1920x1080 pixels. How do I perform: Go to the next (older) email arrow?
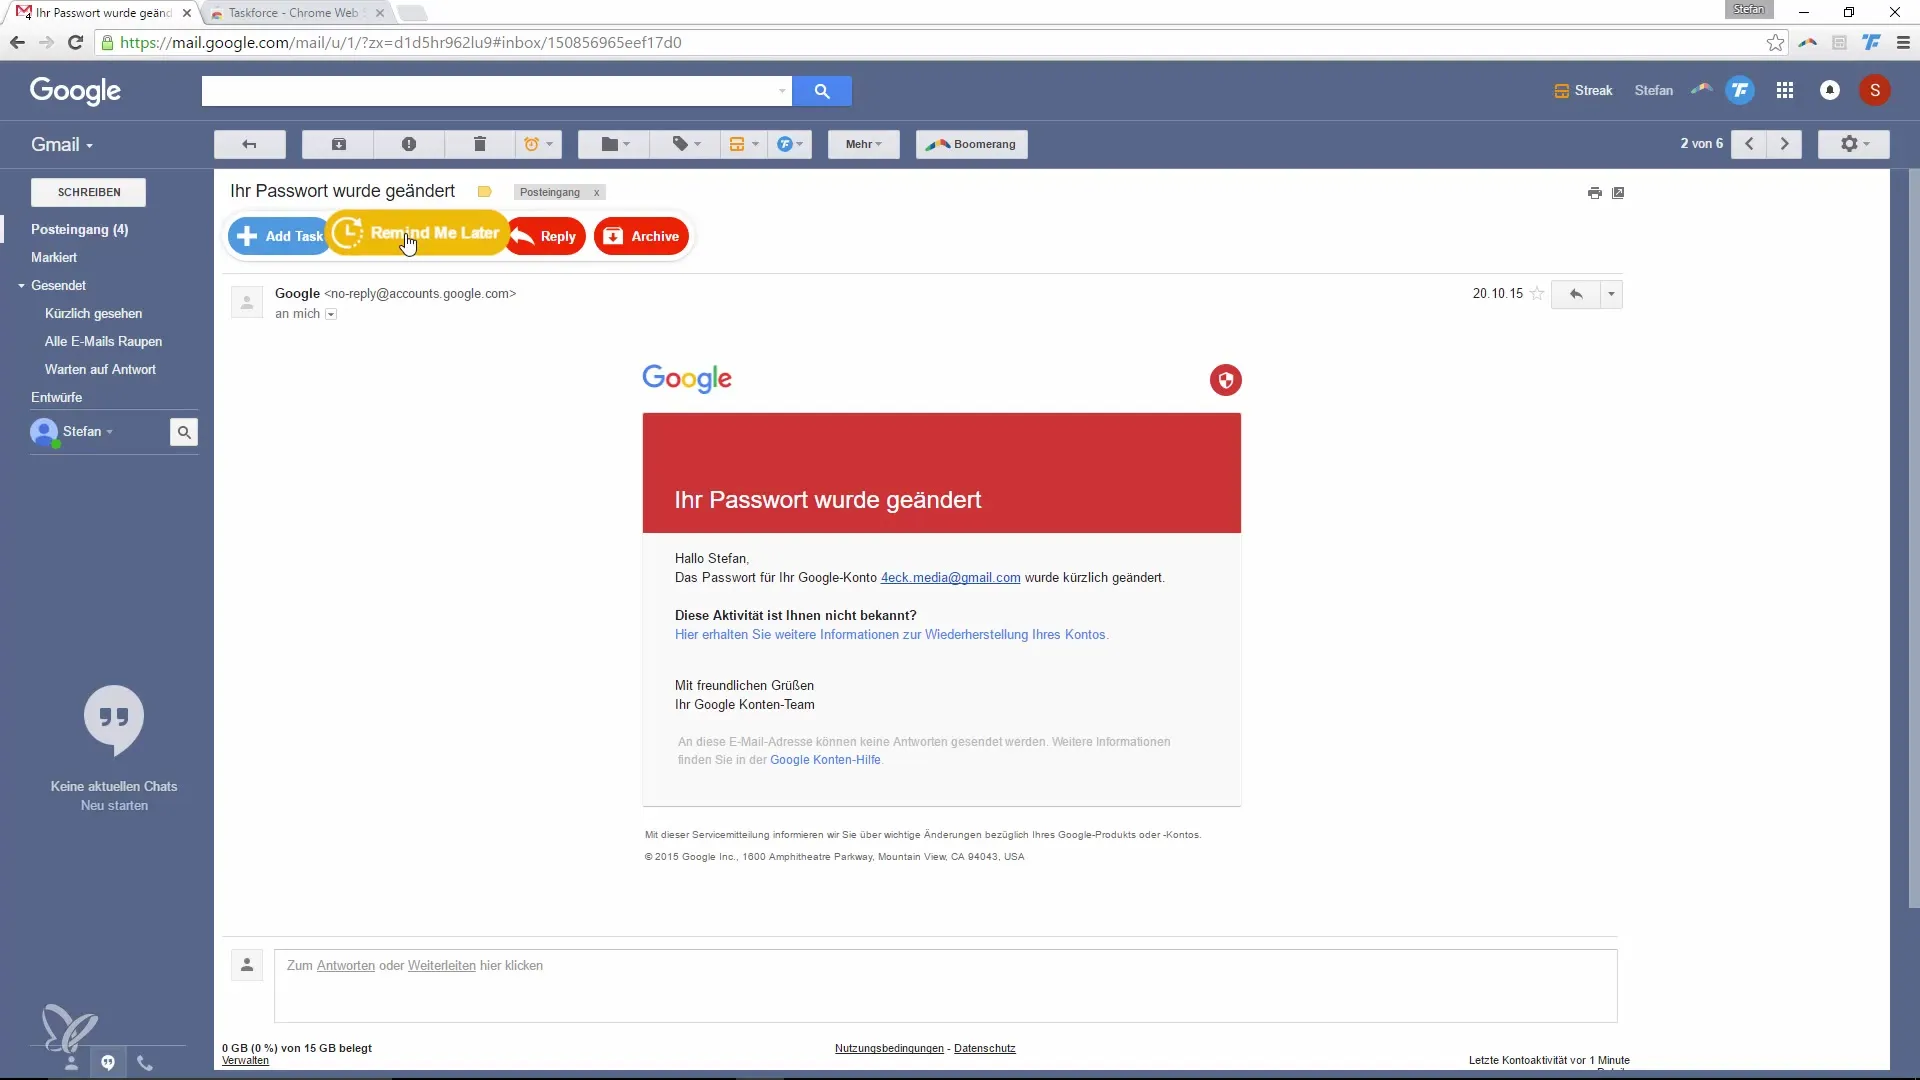pyautogui.click(x=1784, y=144)
